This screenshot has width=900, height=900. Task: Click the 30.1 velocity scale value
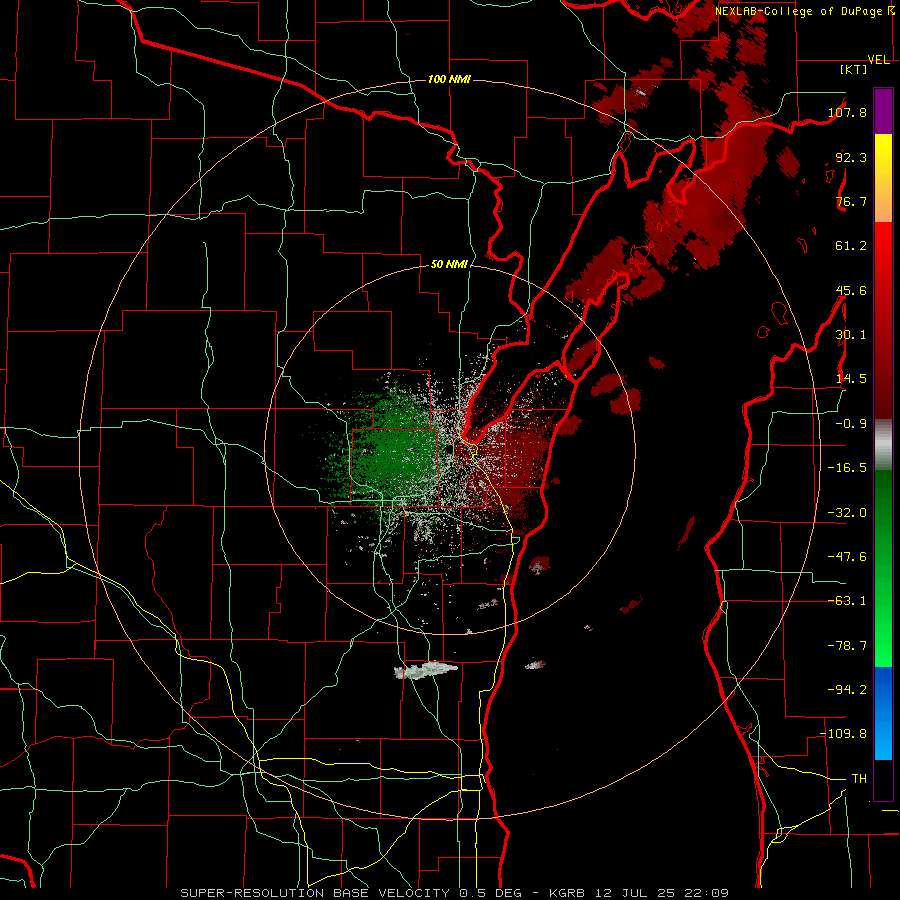pyautogui.click(x=851, y=335)
